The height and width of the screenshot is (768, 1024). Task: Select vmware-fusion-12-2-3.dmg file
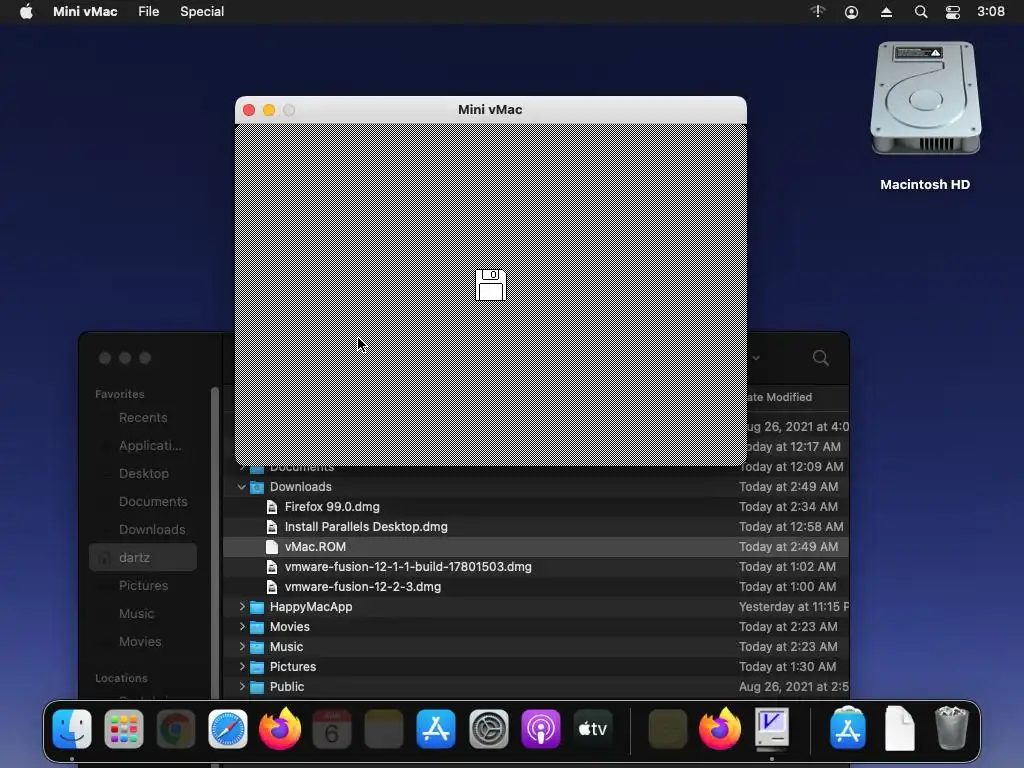[536, 587]
